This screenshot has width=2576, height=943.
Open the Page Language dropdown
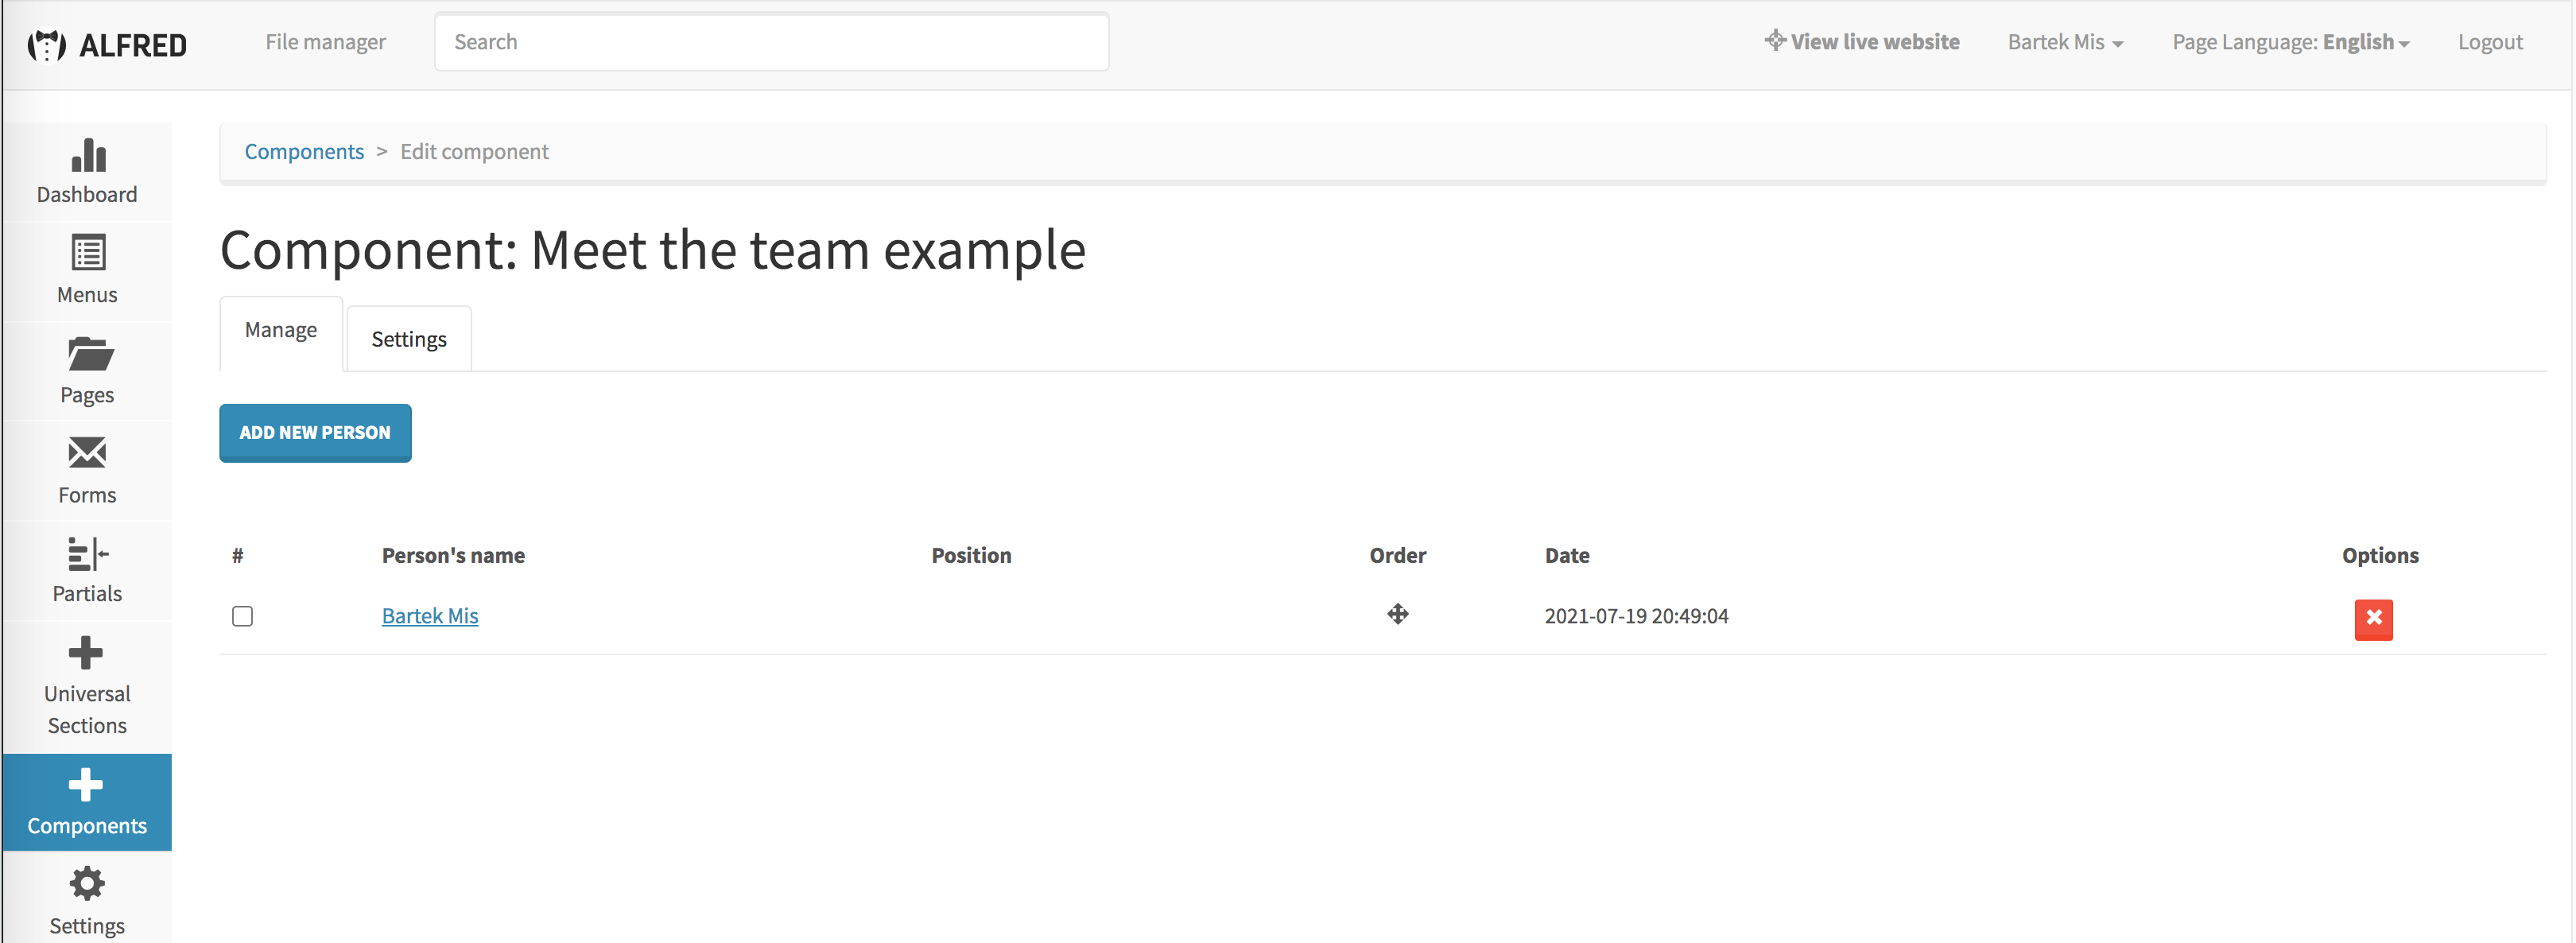[2291, 41]
